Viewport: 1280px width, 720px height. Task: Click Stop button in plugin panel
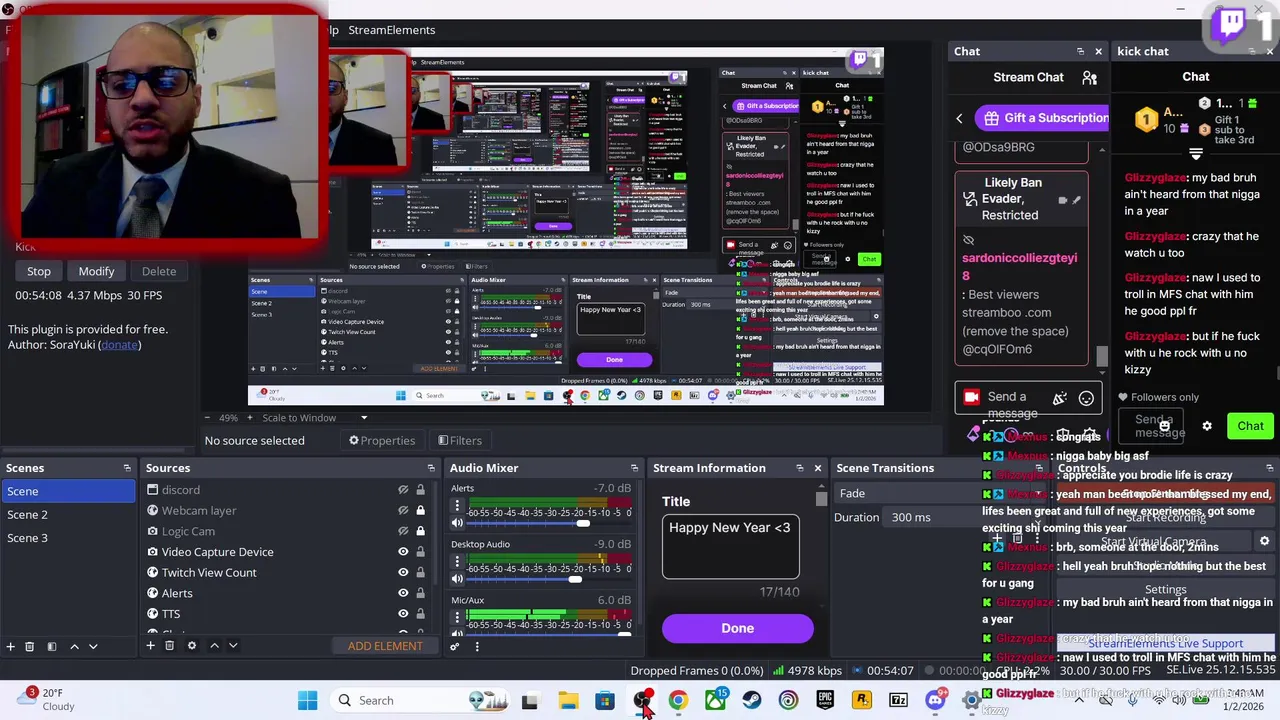(39, 271)
